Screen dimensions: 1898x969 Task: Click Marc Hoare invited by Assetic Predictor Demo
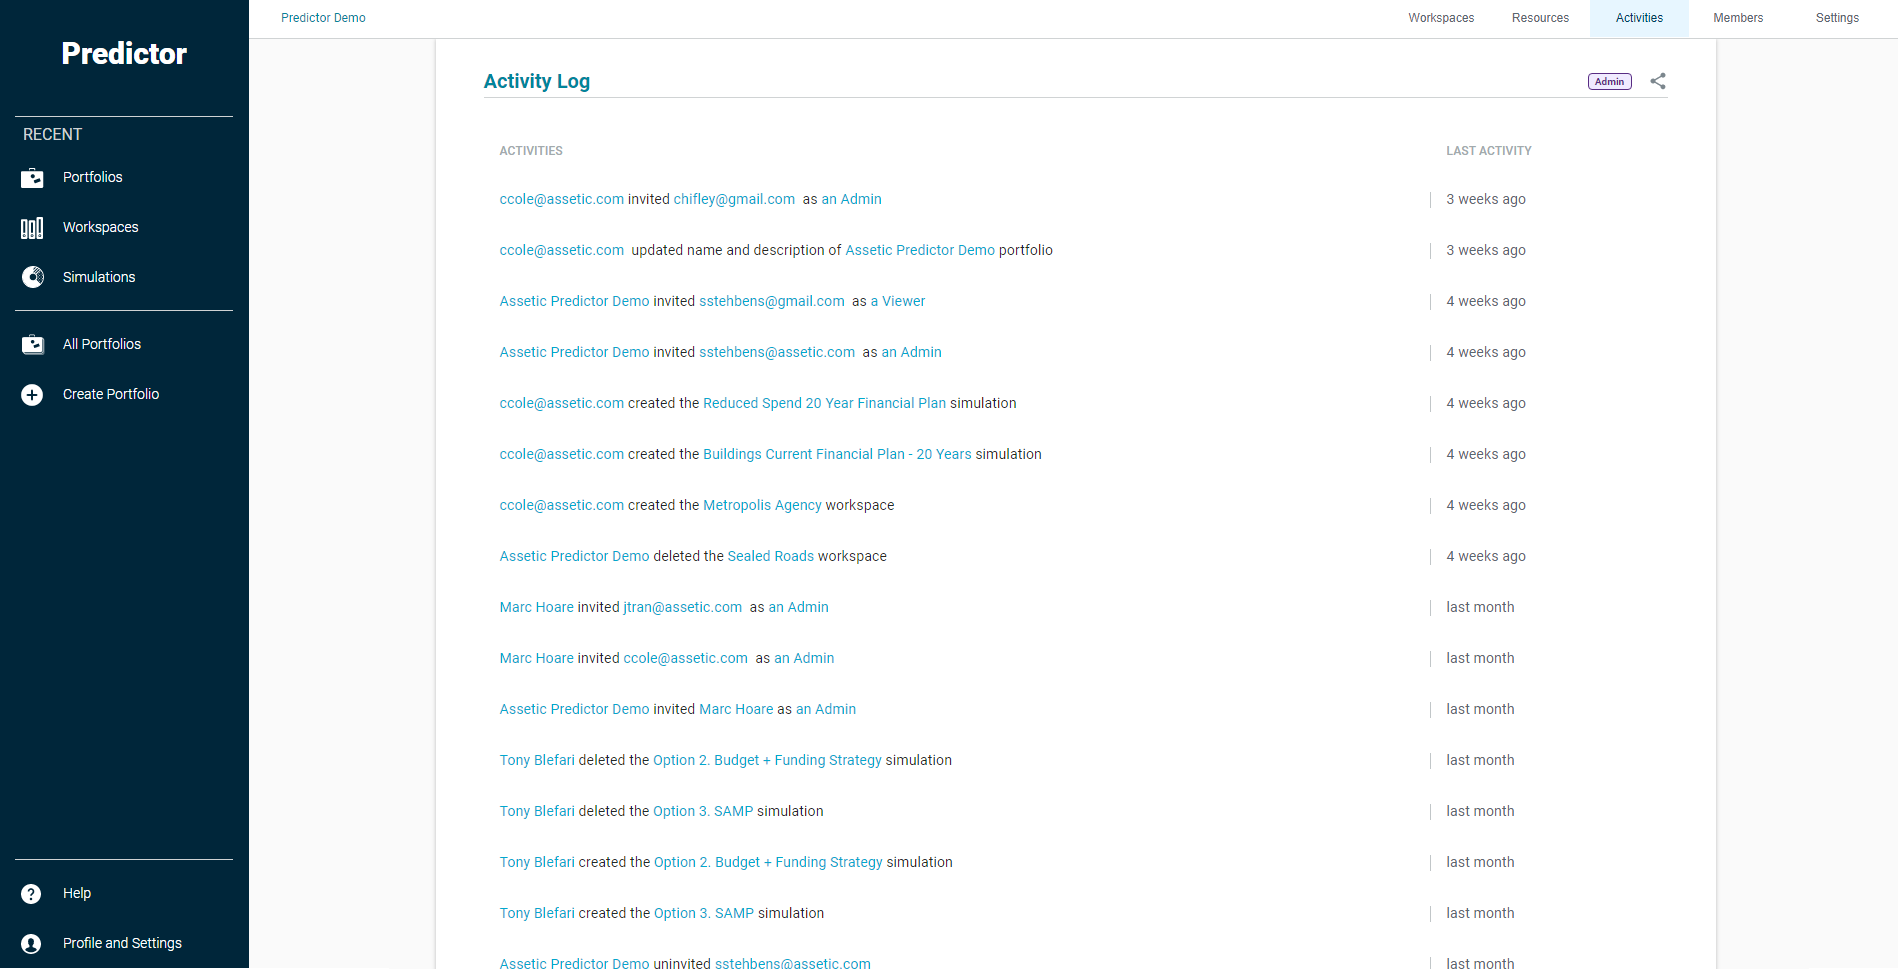tap(736, 709)
